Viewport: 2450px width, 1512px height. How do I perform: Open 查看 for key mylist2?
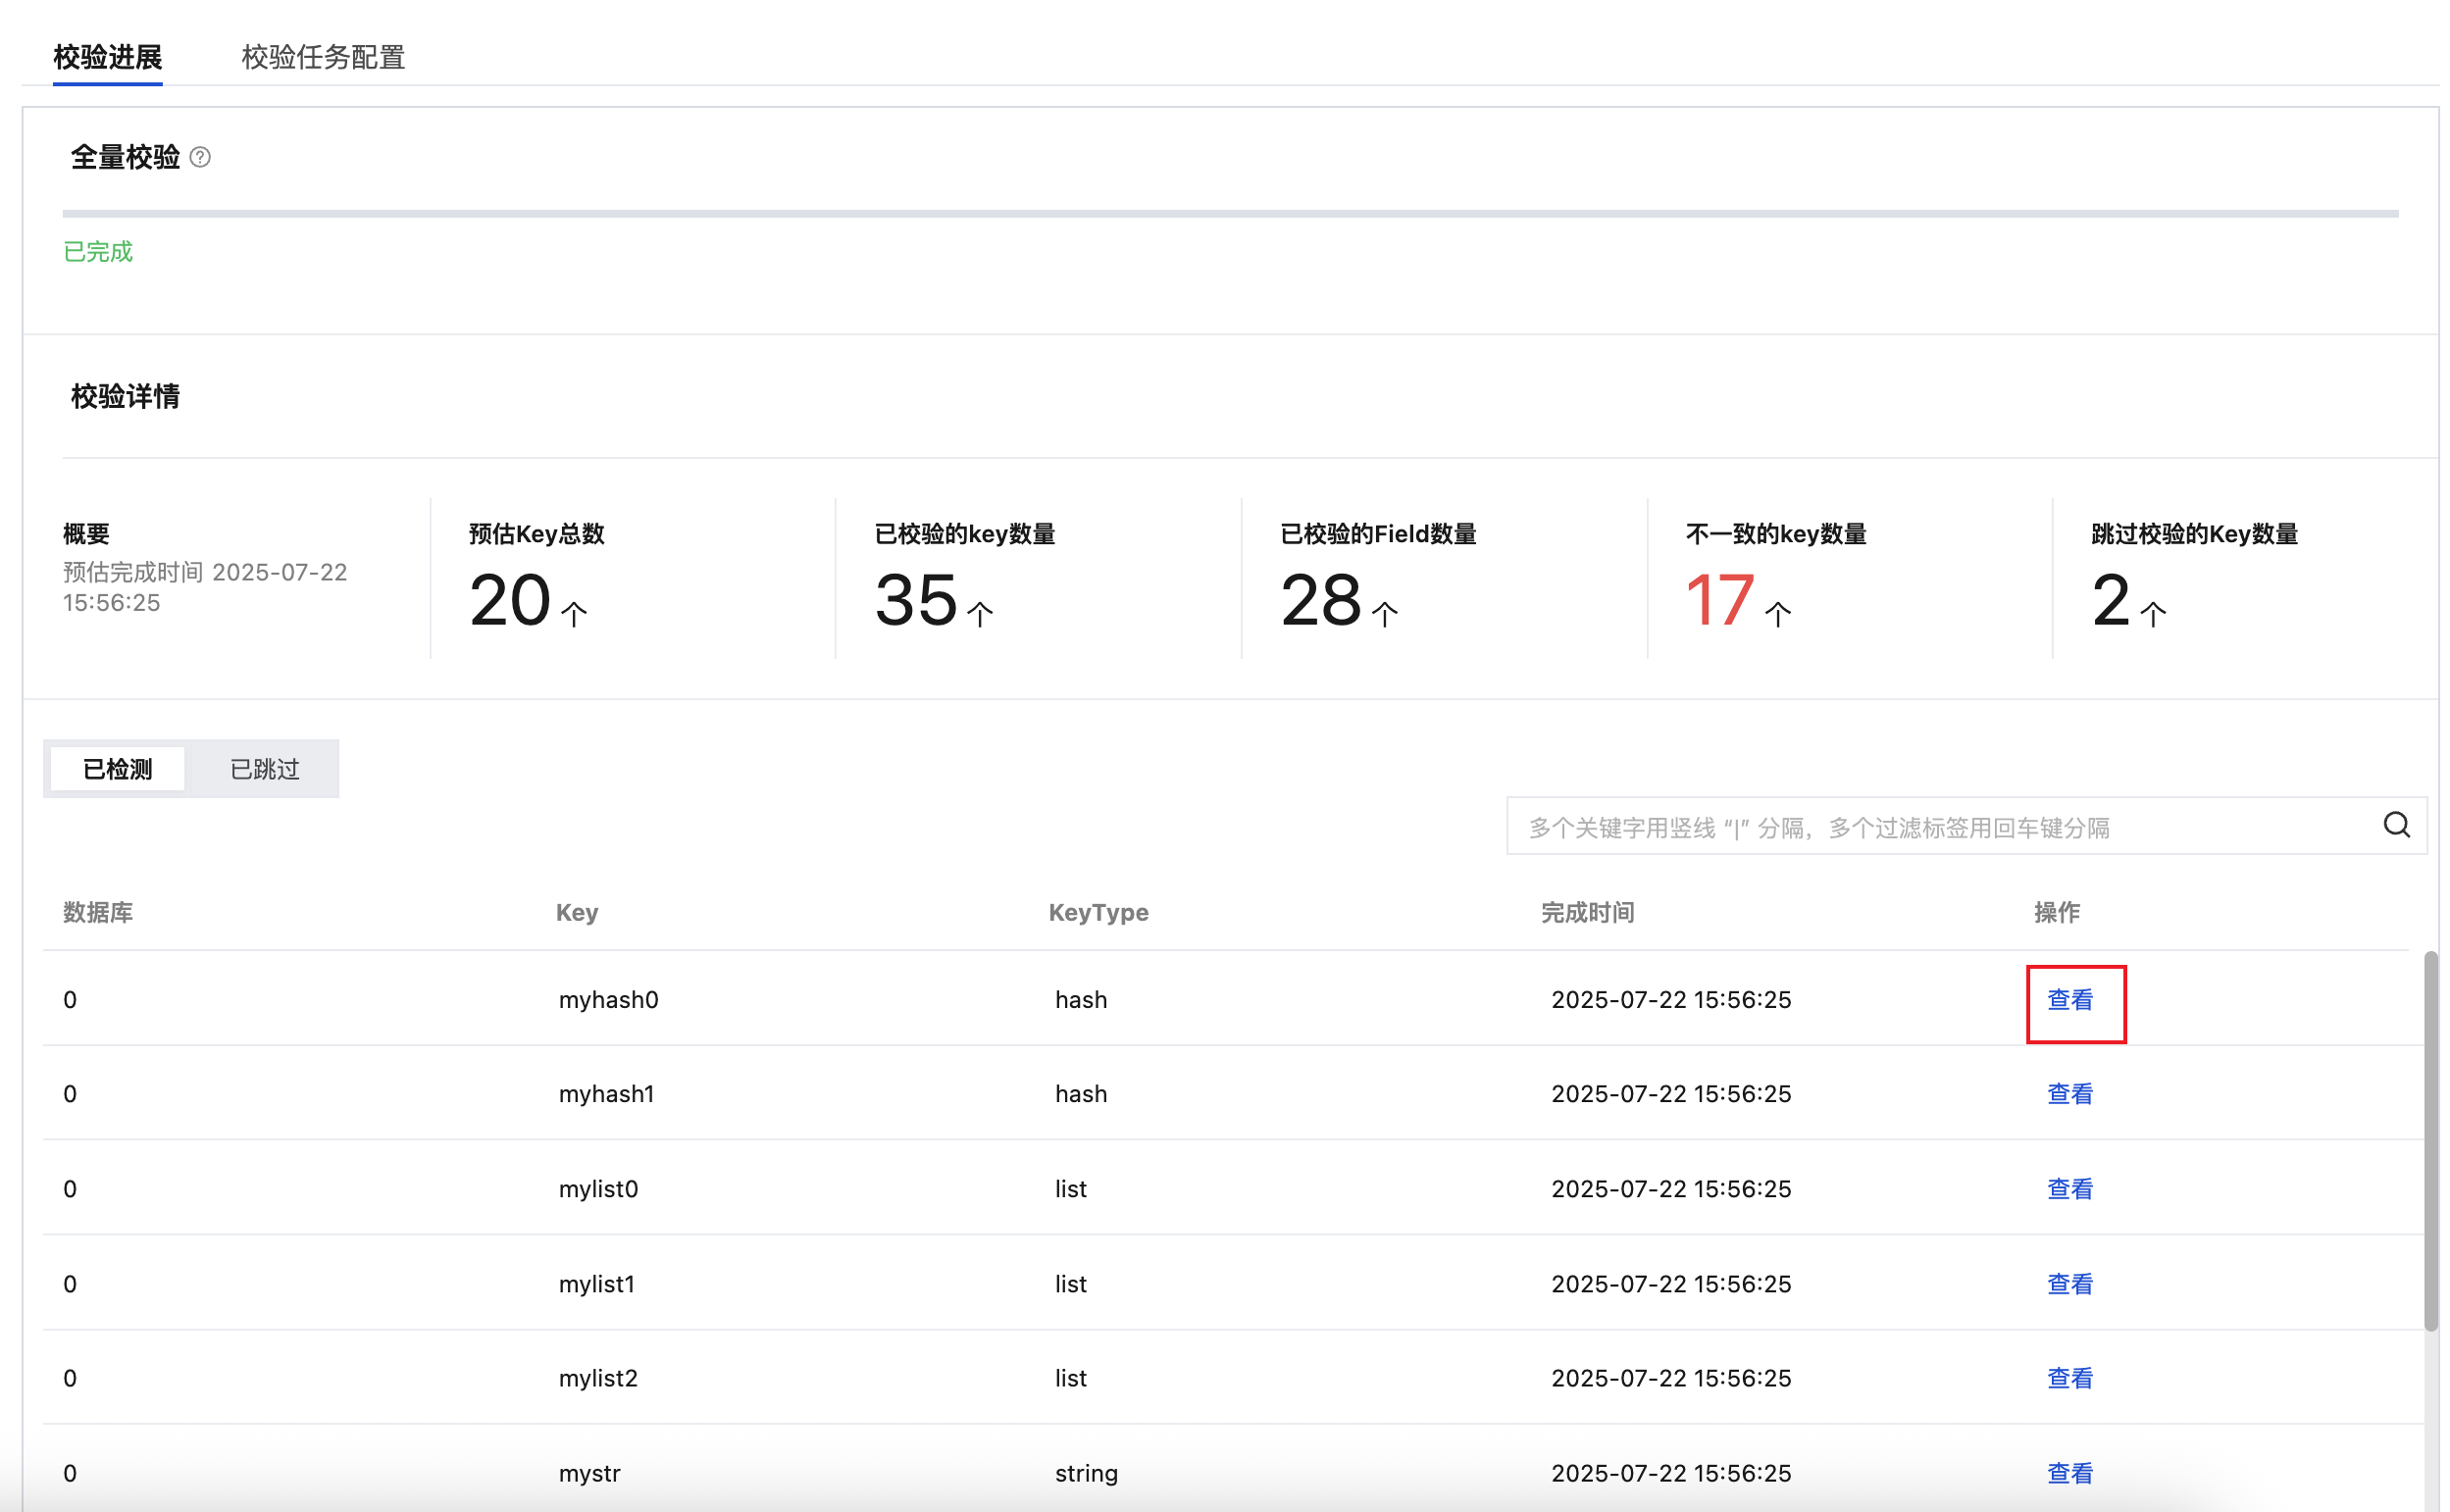pyautogui.click(x=2069, y=1378)
